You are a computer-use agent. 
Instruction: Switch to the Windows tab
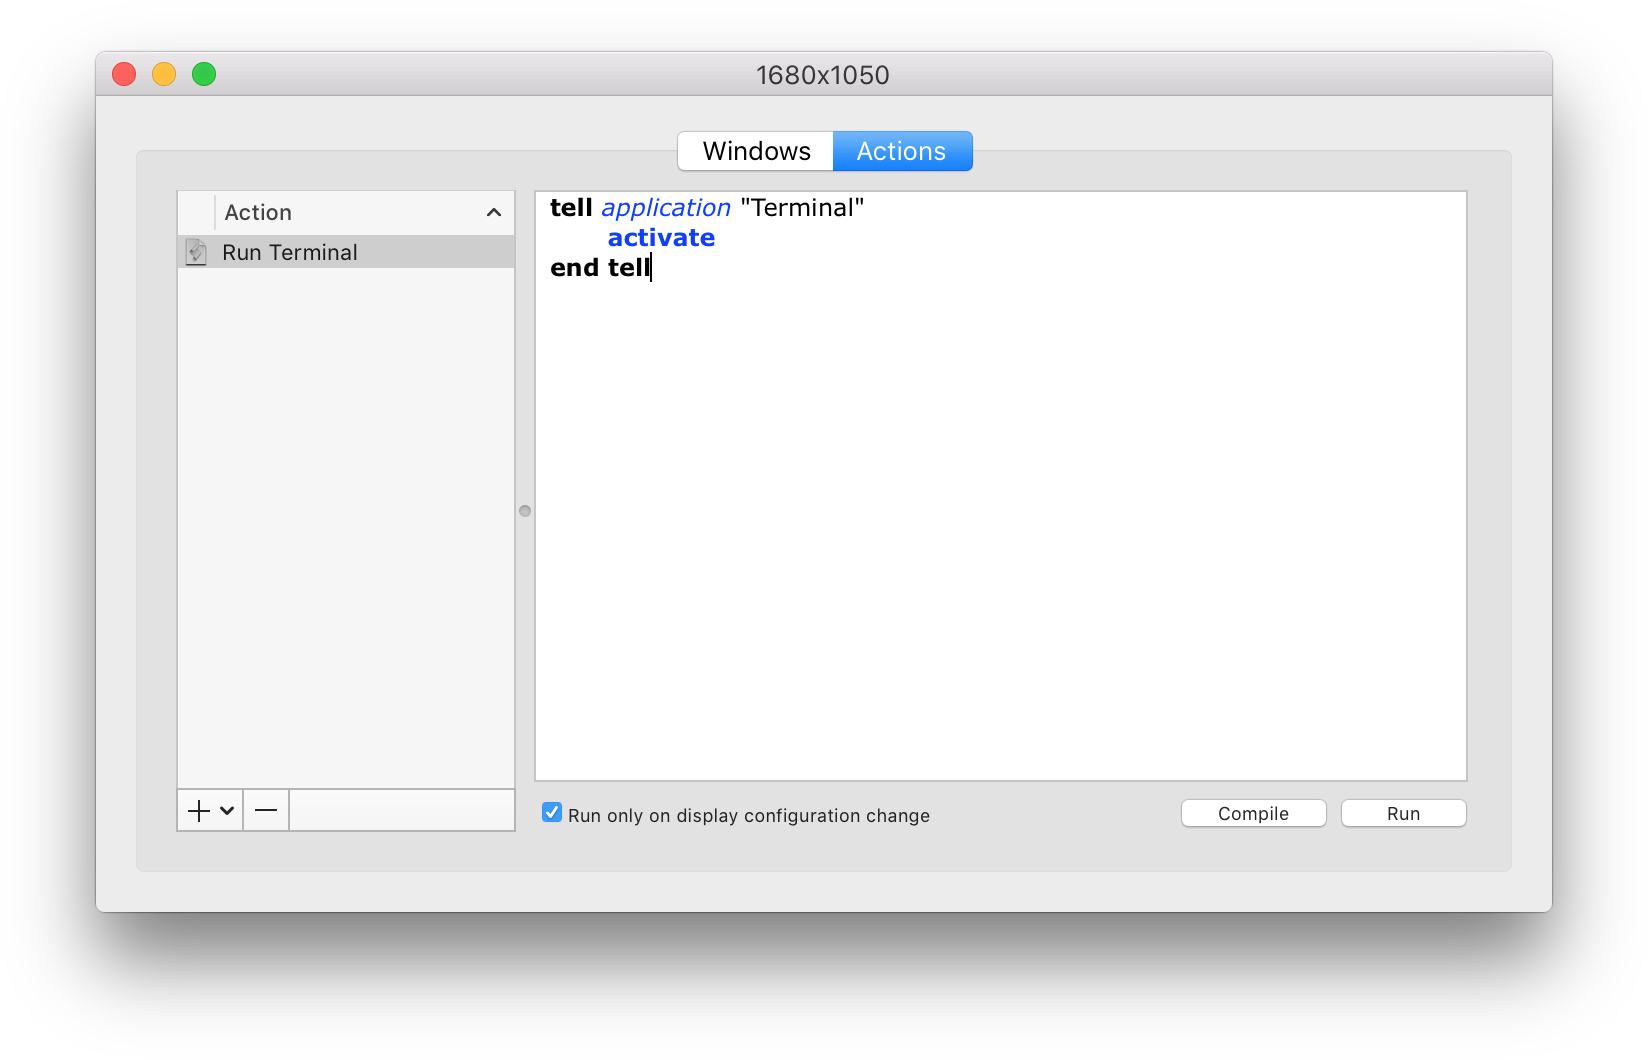756,150
